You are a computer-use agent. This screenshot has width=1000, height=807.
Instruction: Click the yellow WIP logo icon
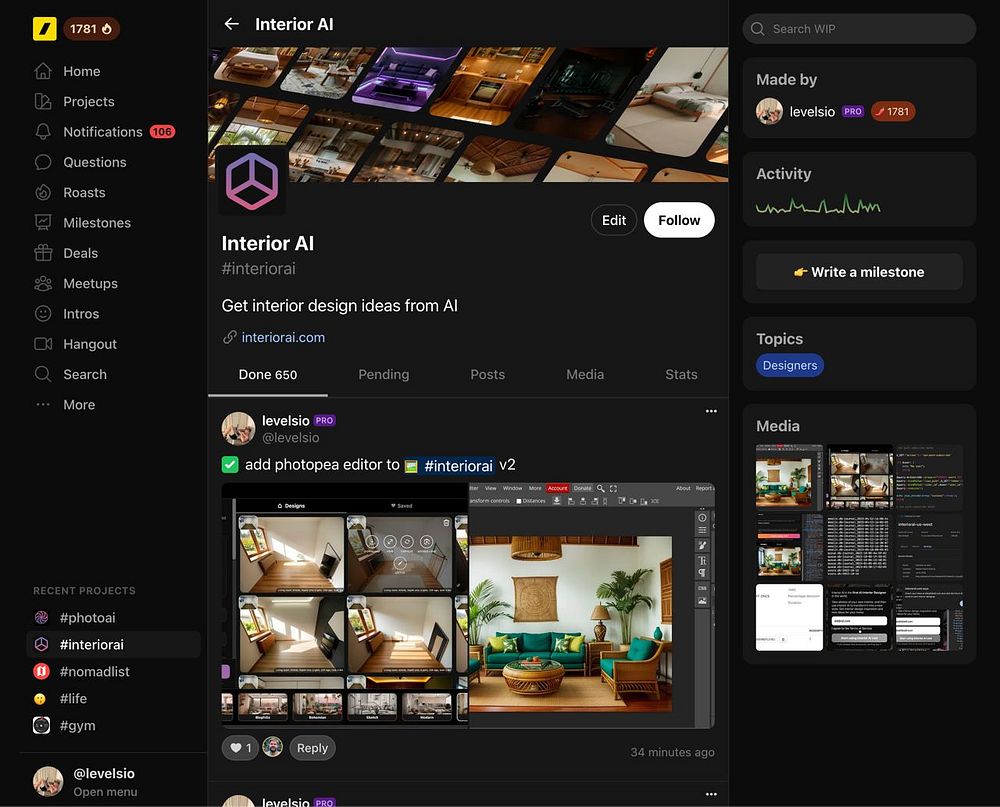[45, 29]
